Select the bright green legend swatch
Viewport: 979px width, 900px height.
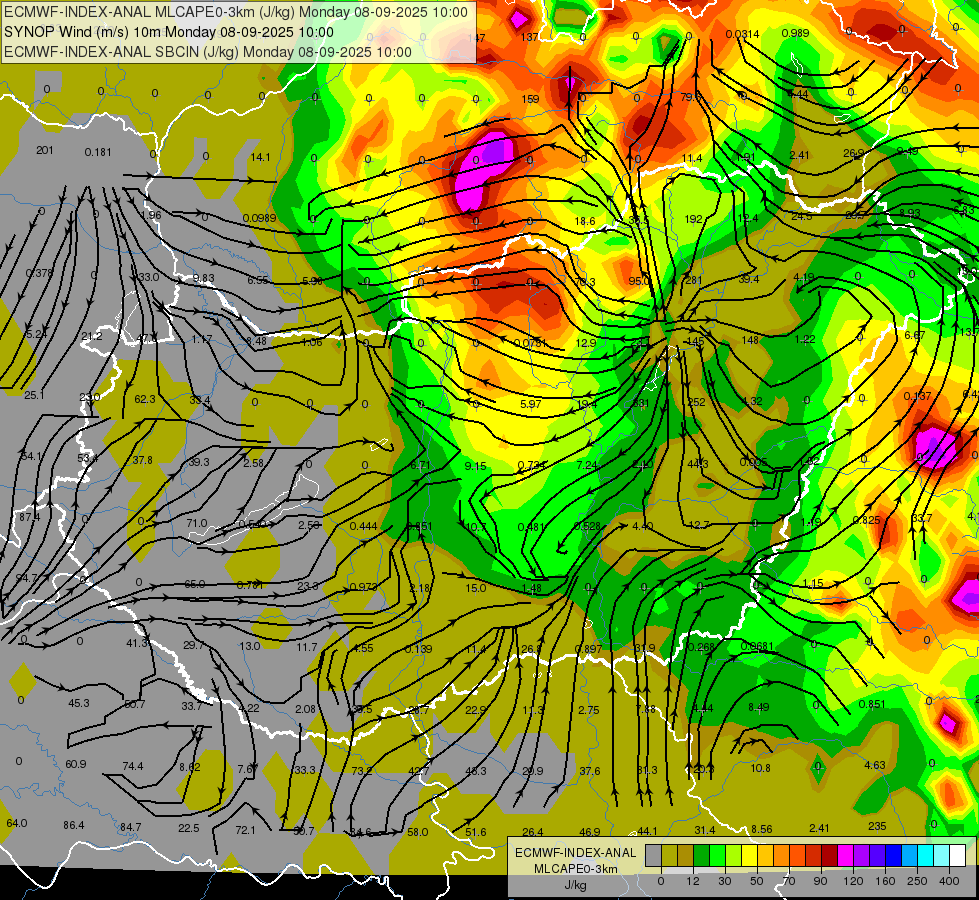click(x=717, y=856)
